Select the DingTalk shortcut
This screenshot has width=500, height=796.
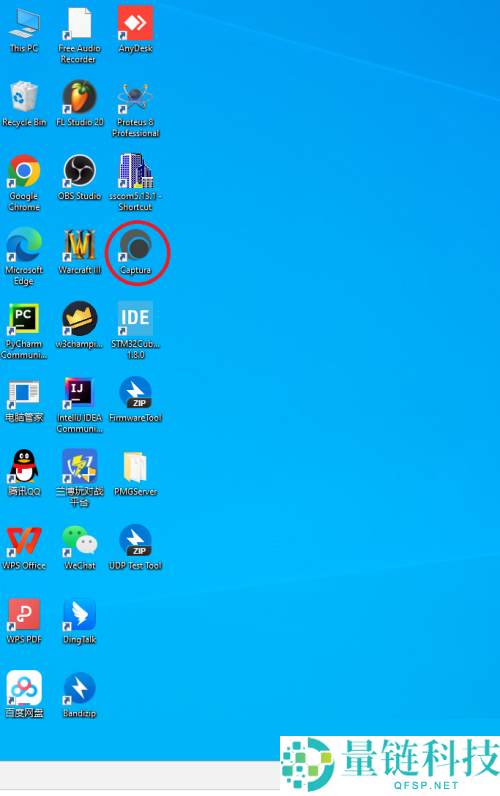point(80,621)
